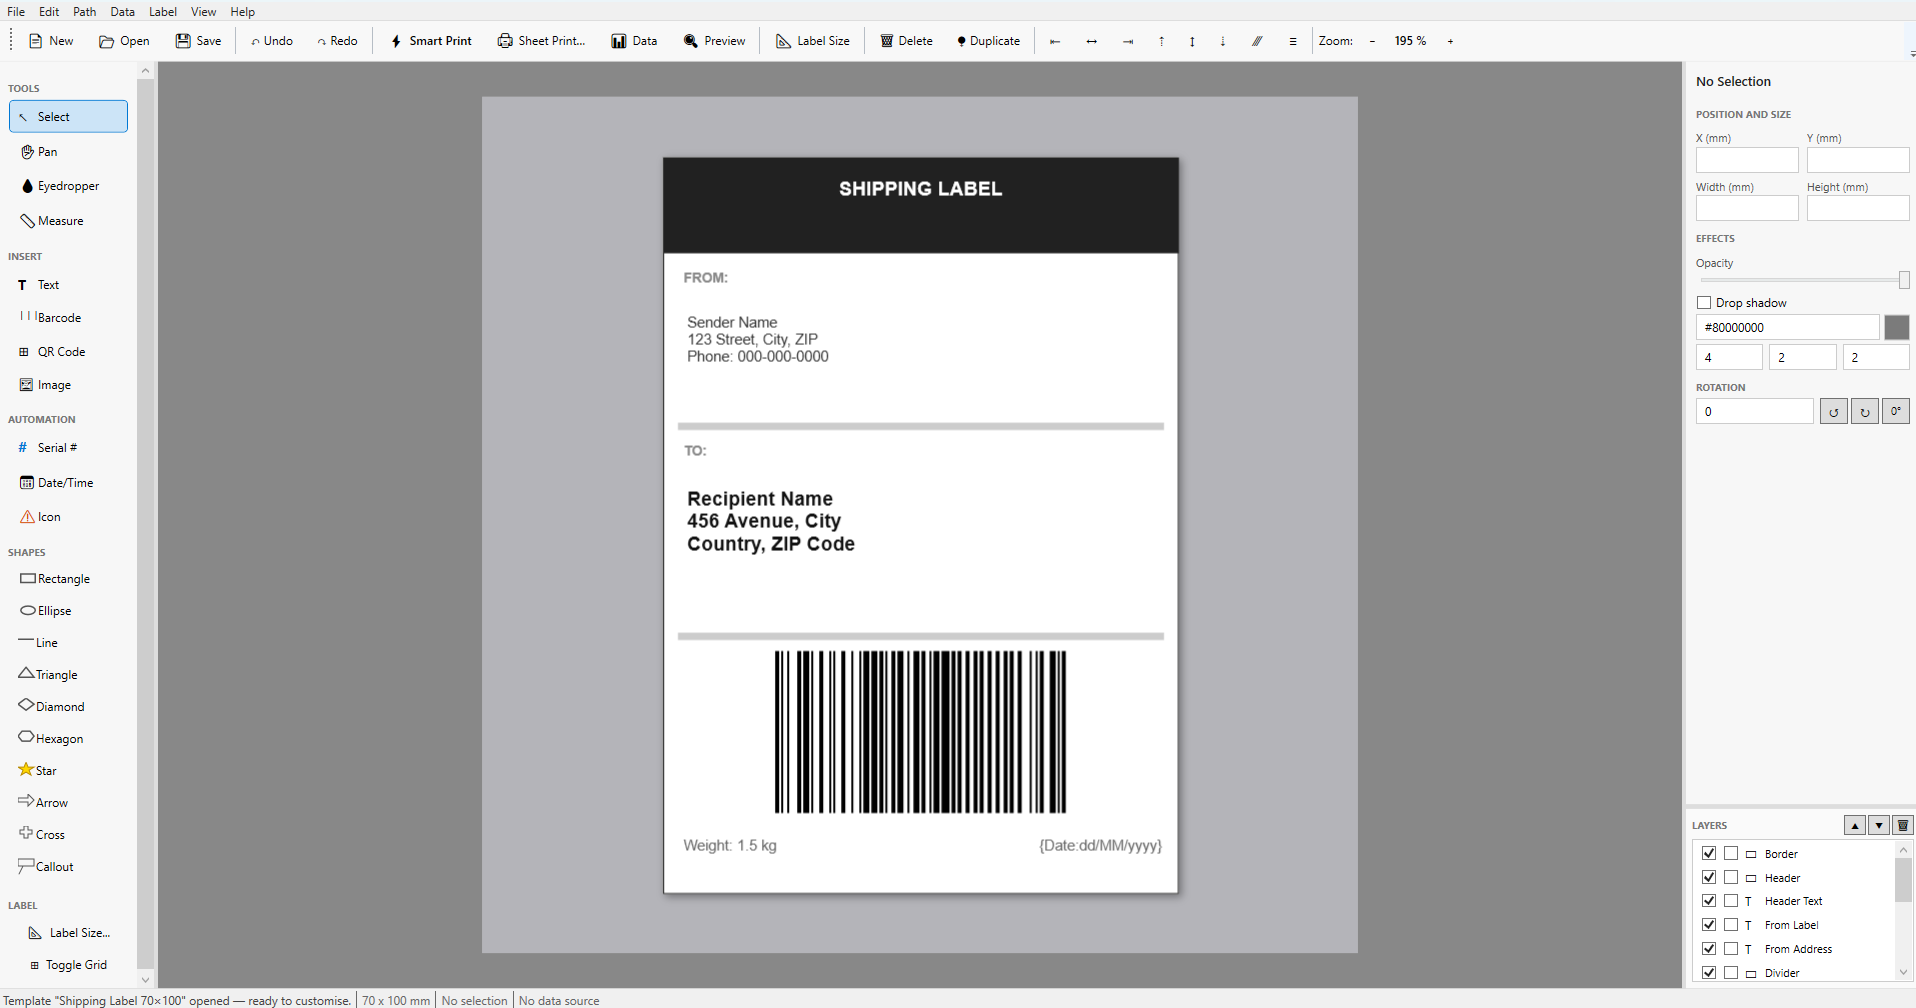Move layer up in Layers panel
The width and height of the screenshot is (1916, 1008).
click(1855, 825)
